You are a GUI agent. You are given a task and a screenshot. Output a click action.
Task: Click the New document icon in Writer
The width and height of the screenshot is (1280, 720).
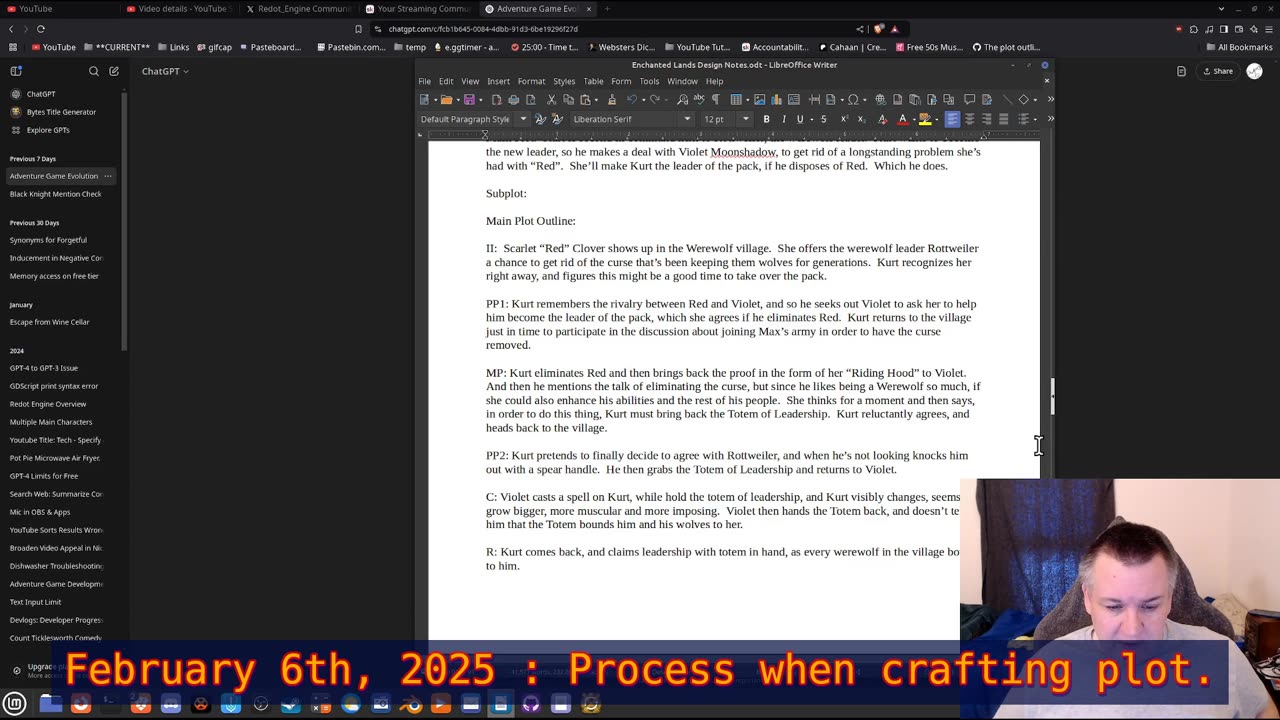point(424,99)
